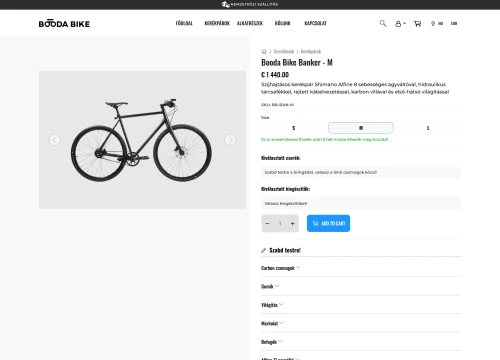Click the pencil icon beside Szabd testre
Screen dimensions: 500x360
click(263, 250)
